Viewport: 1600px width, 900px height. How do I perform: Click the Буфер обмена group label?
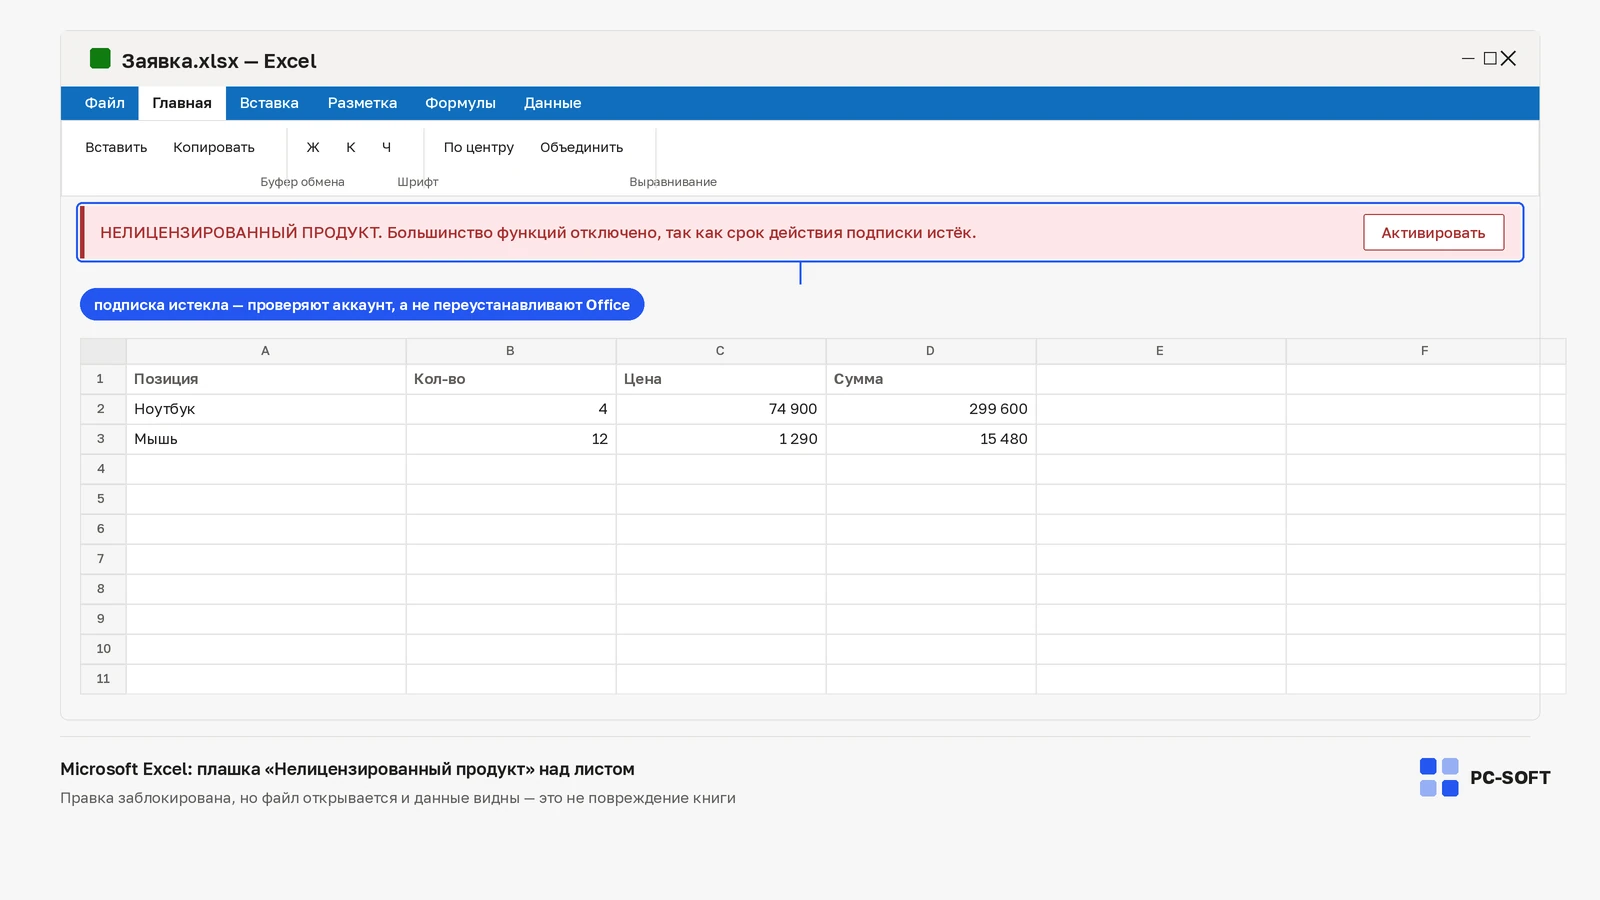pos(302,182)
